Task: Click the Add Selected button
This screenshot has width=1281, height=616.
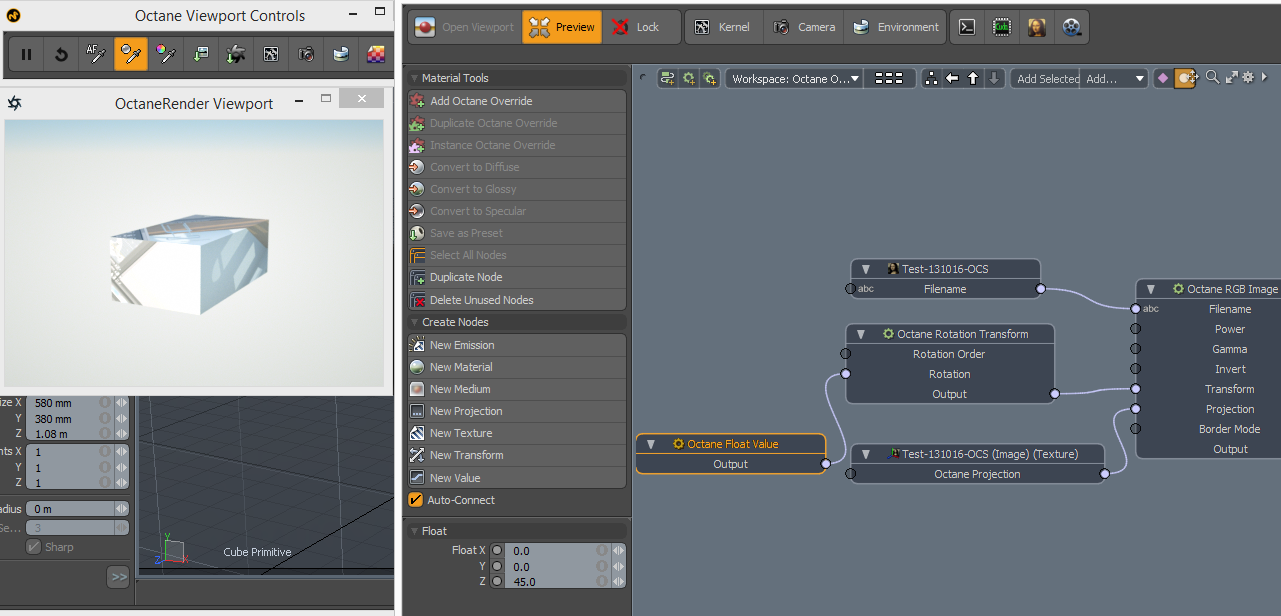Action: pos(1045,78)
